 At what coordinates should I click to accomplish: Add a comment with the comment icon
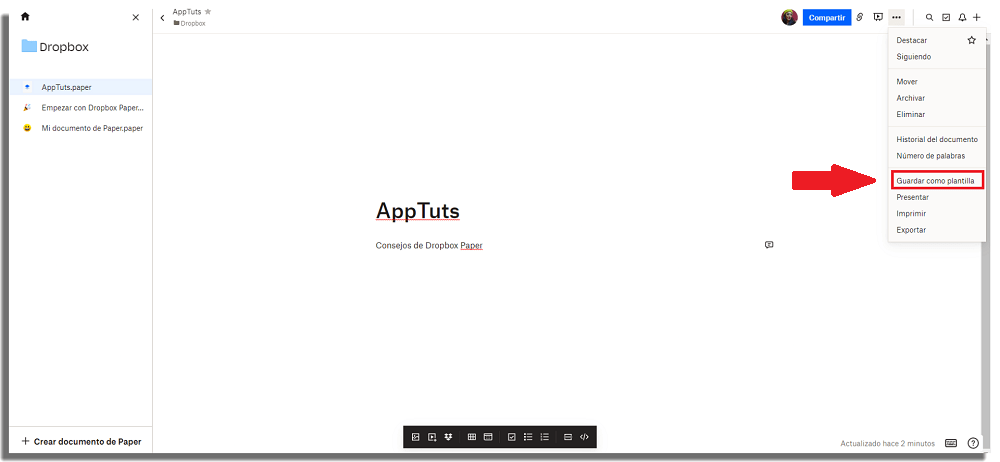[x=769, y=244]
